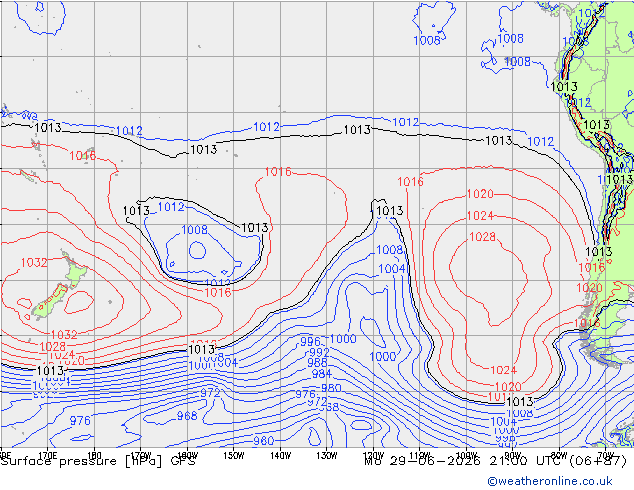The image size is (634, 490).
Task: Select the 150W longitude axis label
Action: click(x=234, y=455)
